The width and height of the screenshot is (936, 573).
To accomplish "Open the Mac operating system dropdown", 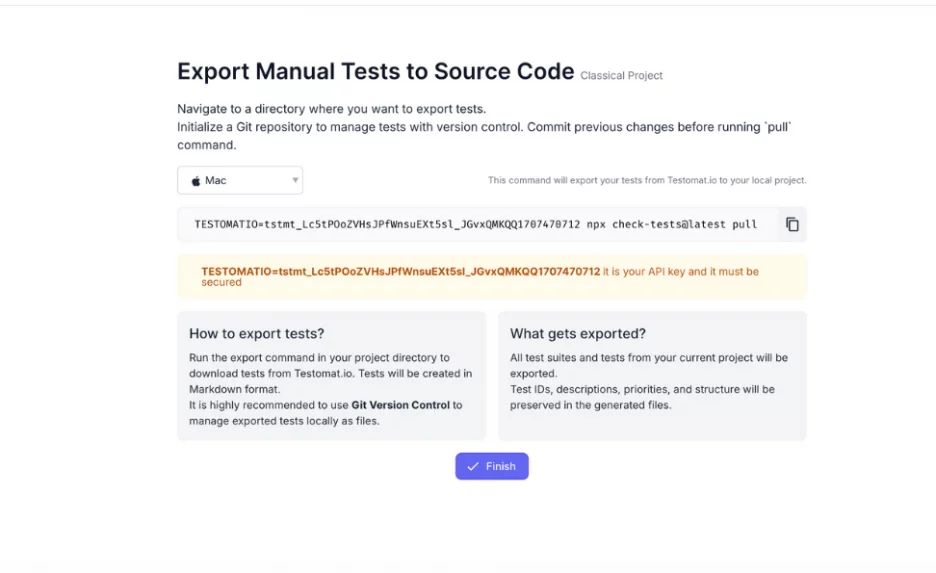I will pyautogui.click(x=240, y=181).
